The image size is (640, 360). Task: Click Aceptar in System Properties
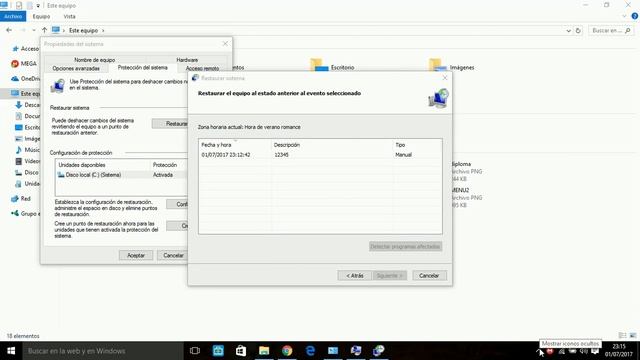click(136, 255)
